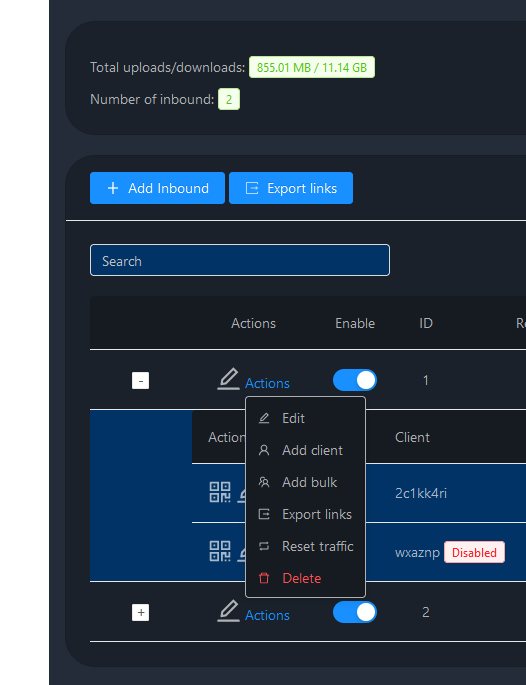Click into the Search input field
The width and height of the screenshot is (526, 685).
point(240,260)
